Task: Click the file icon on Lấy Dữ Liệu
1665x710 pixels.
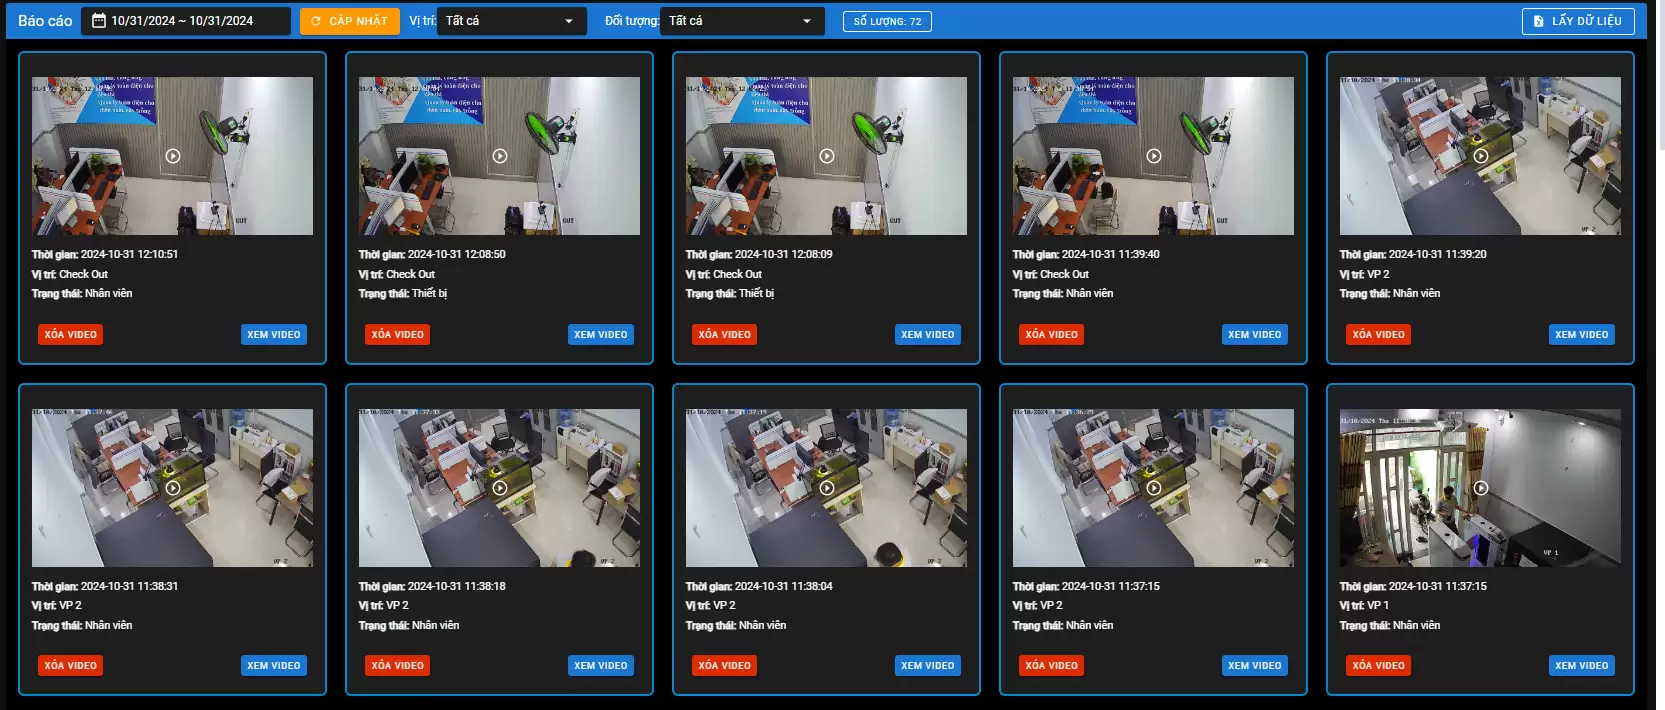Action: click(x=1538, y=21)
